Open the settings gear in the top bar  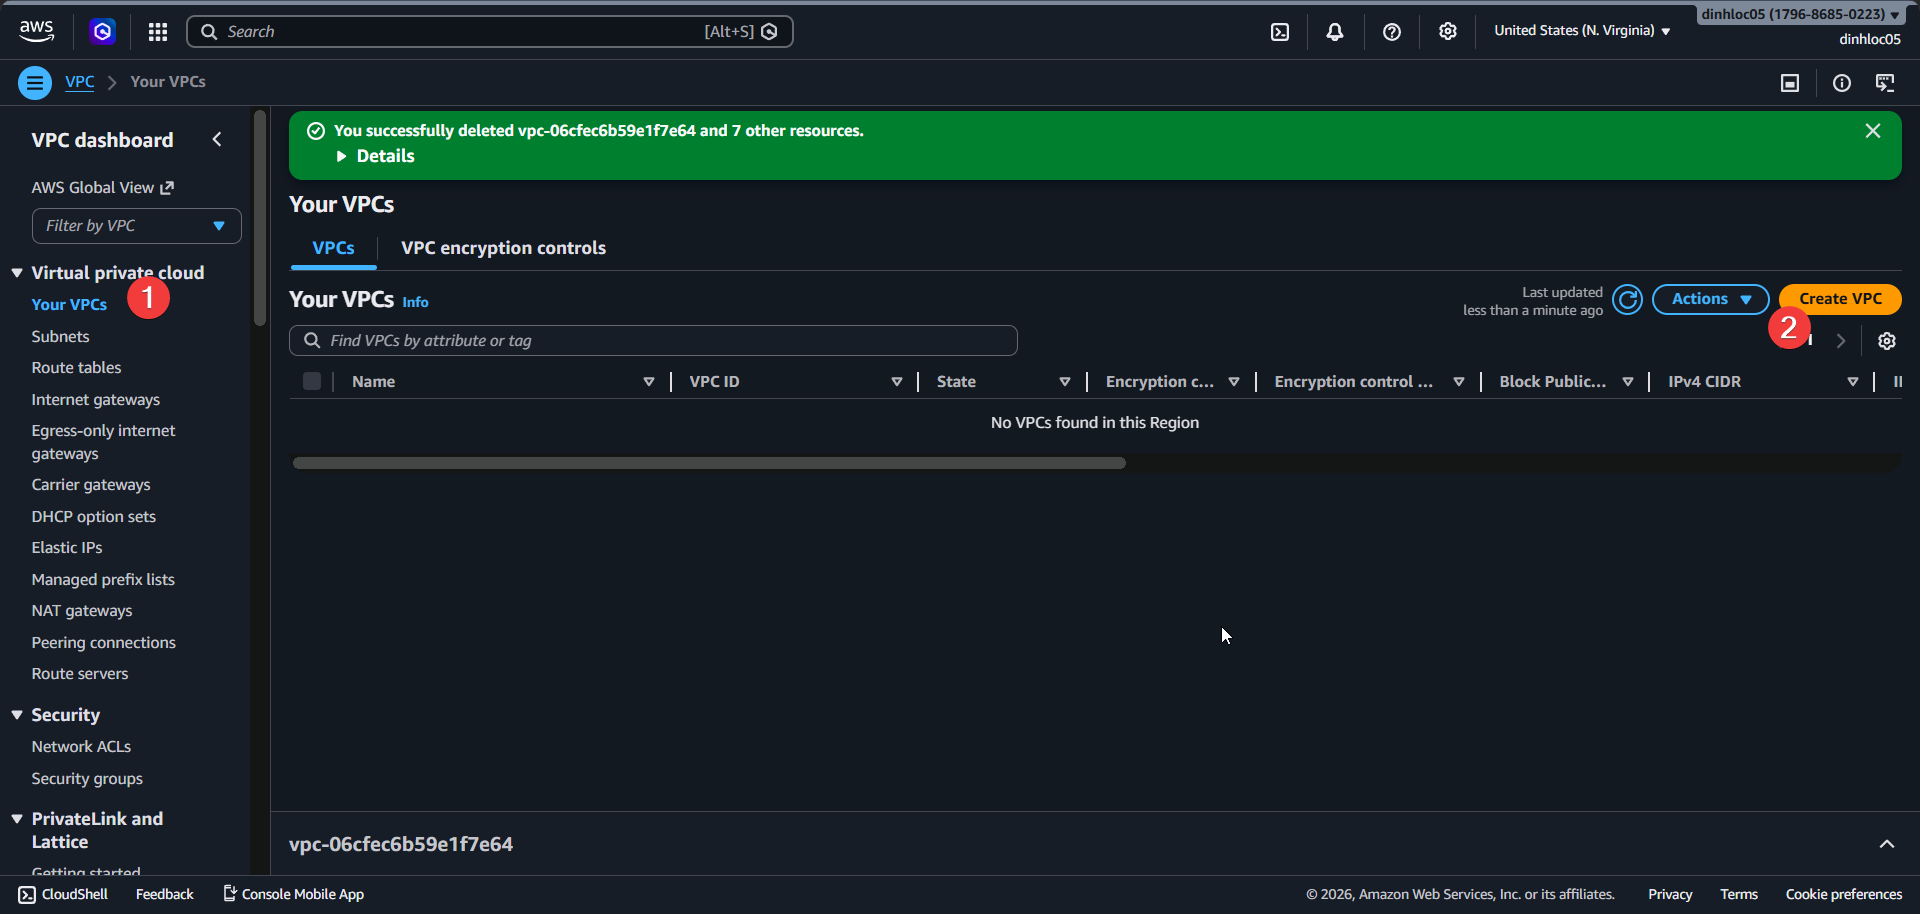[x=1448, y=31]
